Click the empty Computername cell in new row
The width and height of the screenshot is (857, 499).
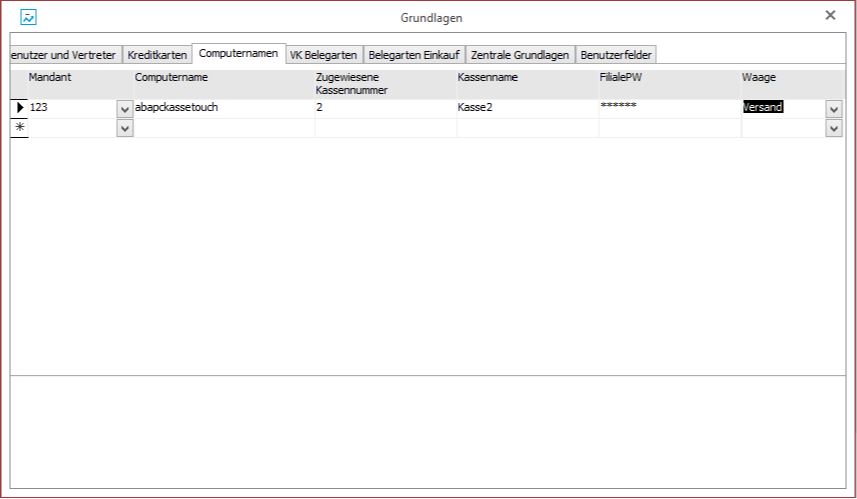(x=223, y=128)
